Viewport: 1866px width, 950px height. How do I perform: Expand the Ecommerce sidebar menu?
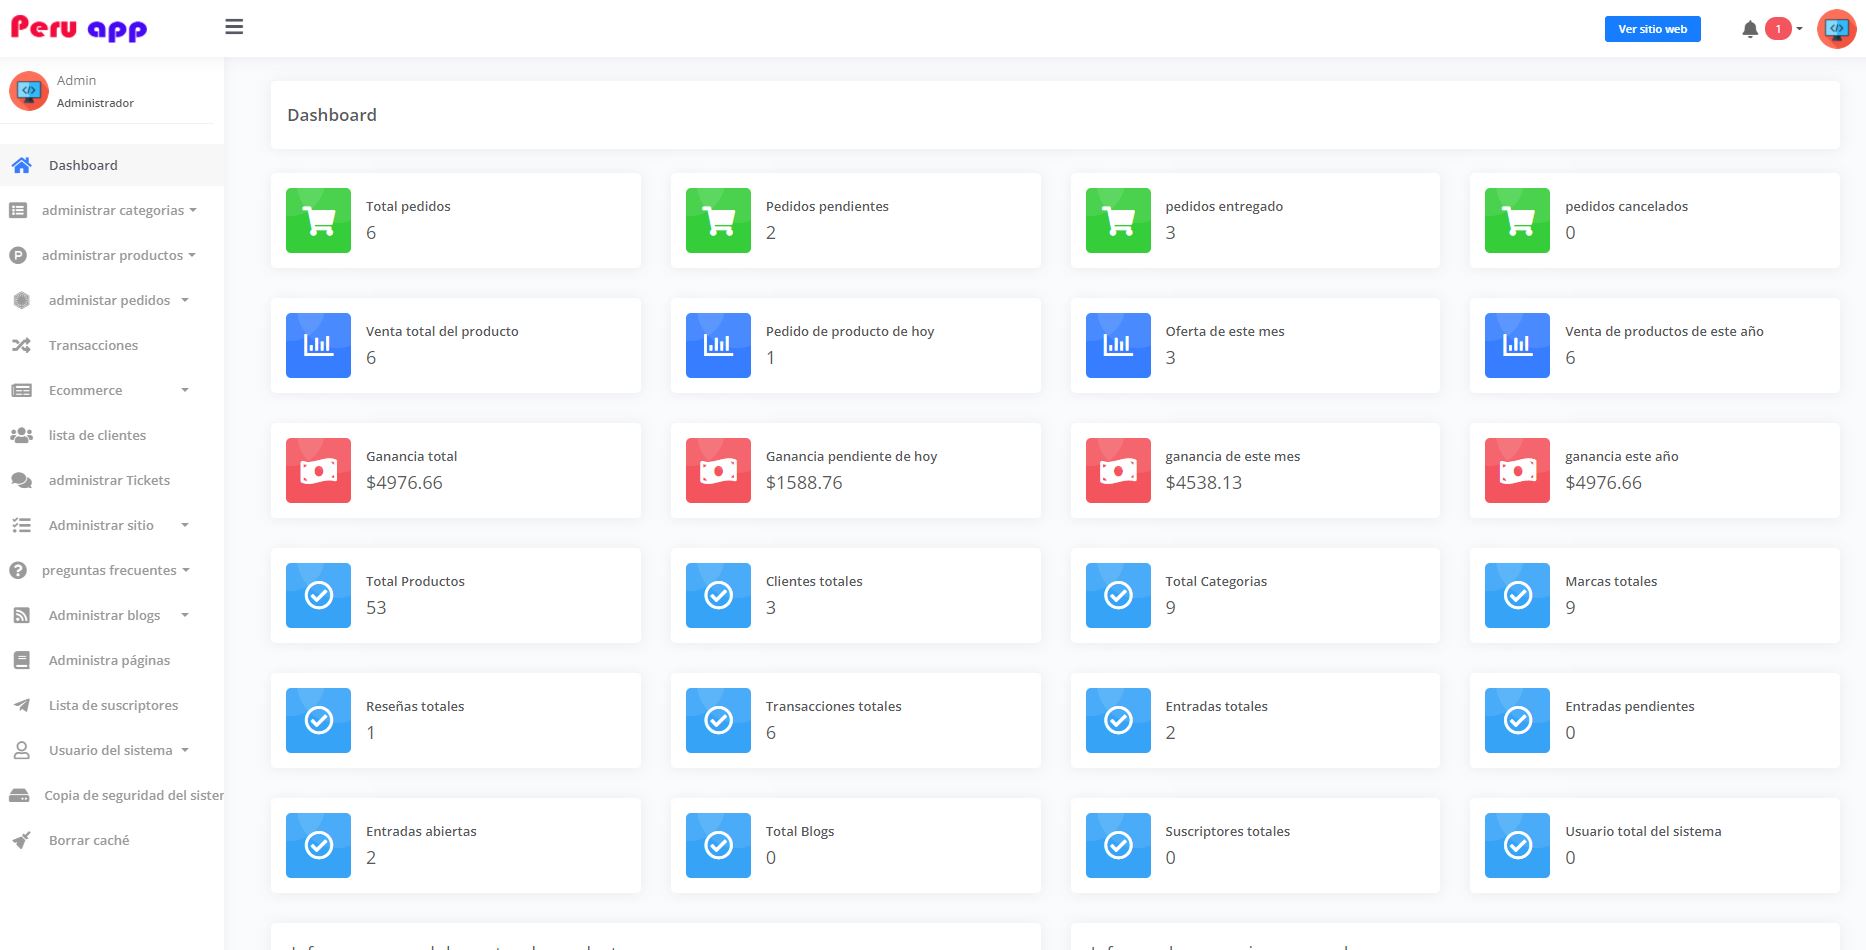tap(112, 390)
